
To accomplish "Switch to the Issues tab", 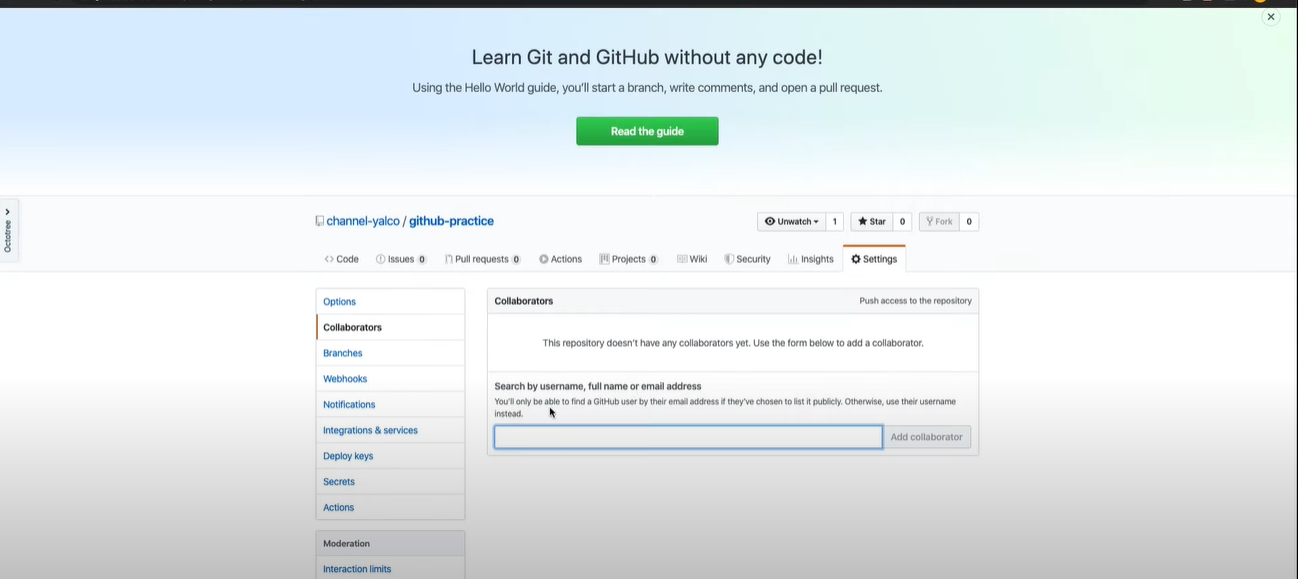I will point(401,259).
